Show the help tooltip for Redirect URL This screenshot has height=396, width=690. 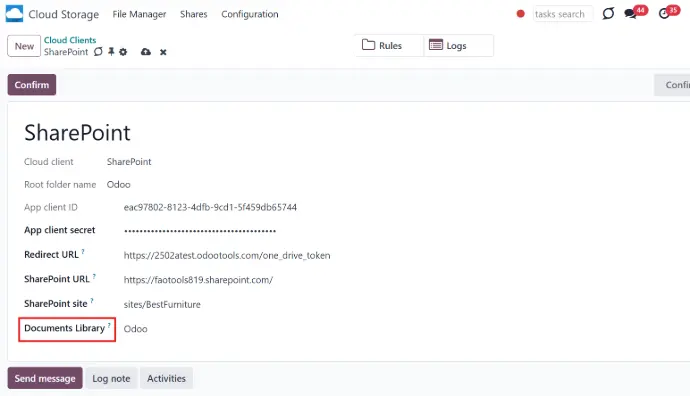coord(83,252)
